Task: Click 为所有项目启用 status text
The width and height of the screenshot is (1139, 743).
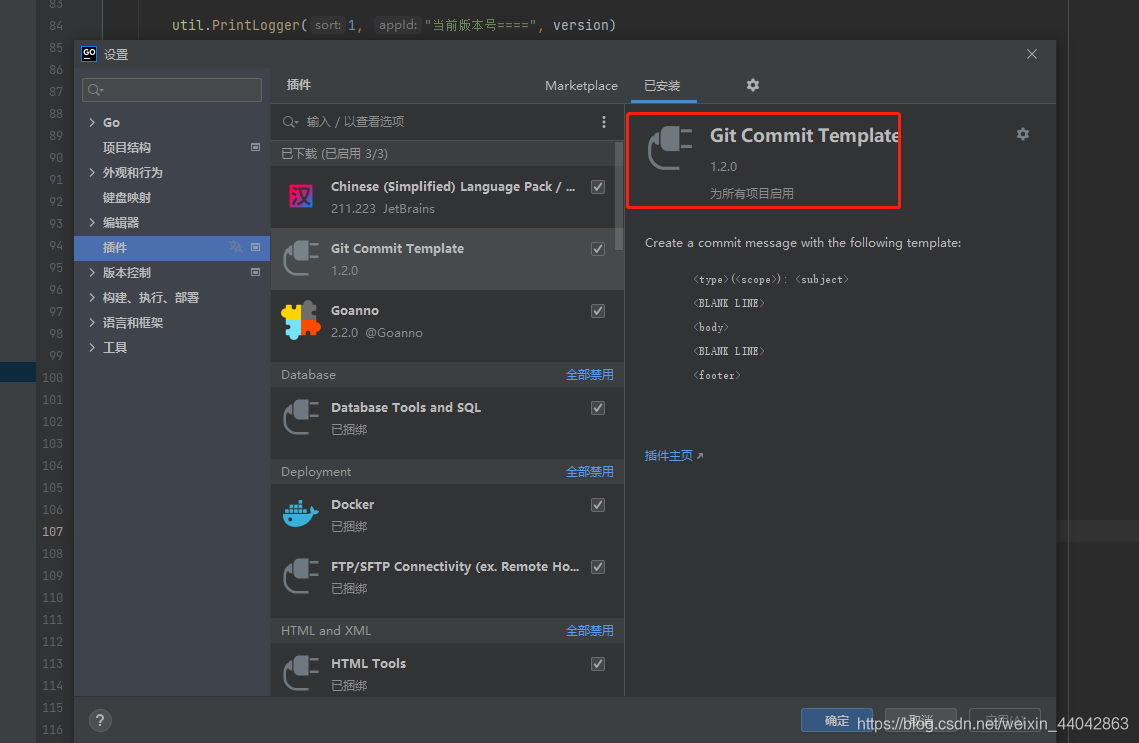Action: pos(752,194)
